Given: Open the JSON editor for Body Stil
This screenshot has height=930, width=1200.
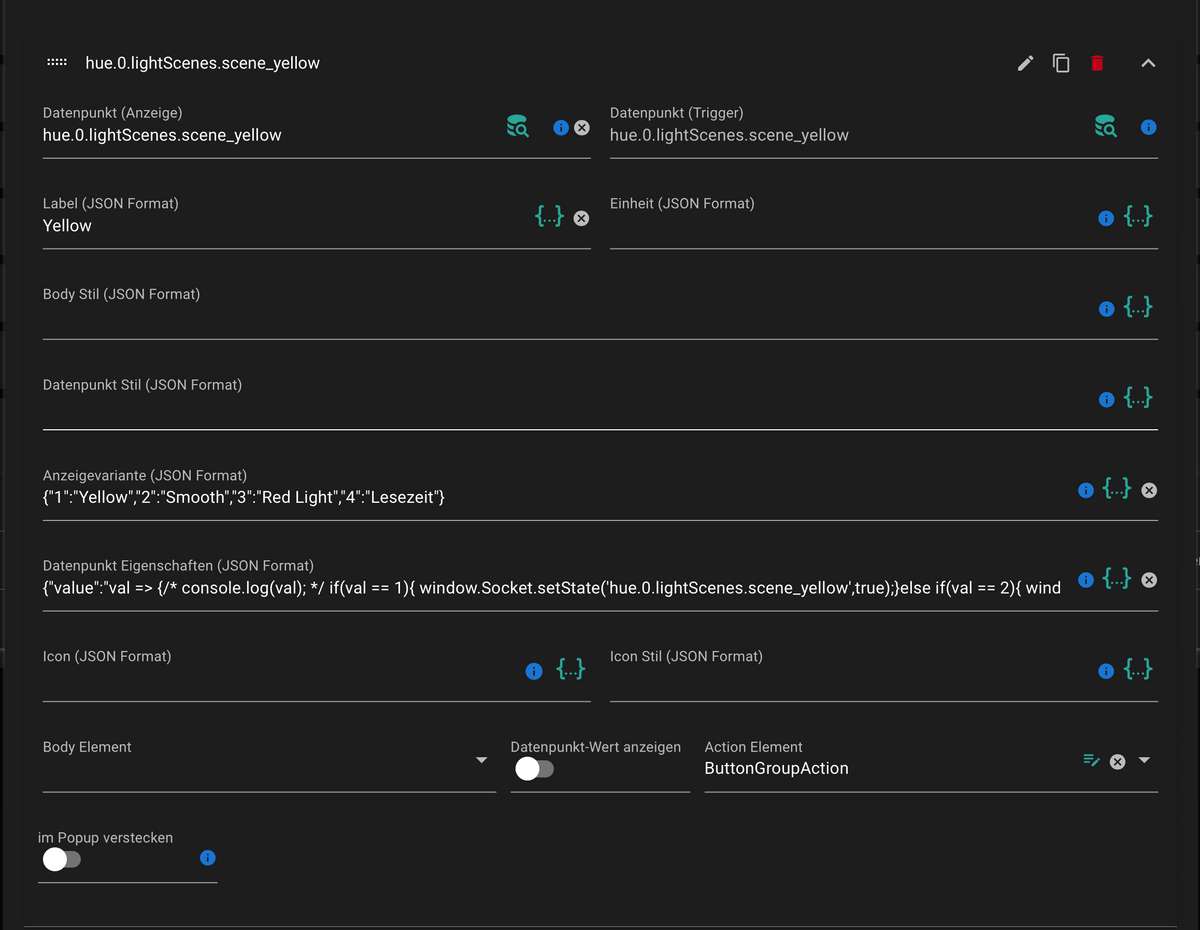Looking at the screenshot, I should coord(1138,307).
